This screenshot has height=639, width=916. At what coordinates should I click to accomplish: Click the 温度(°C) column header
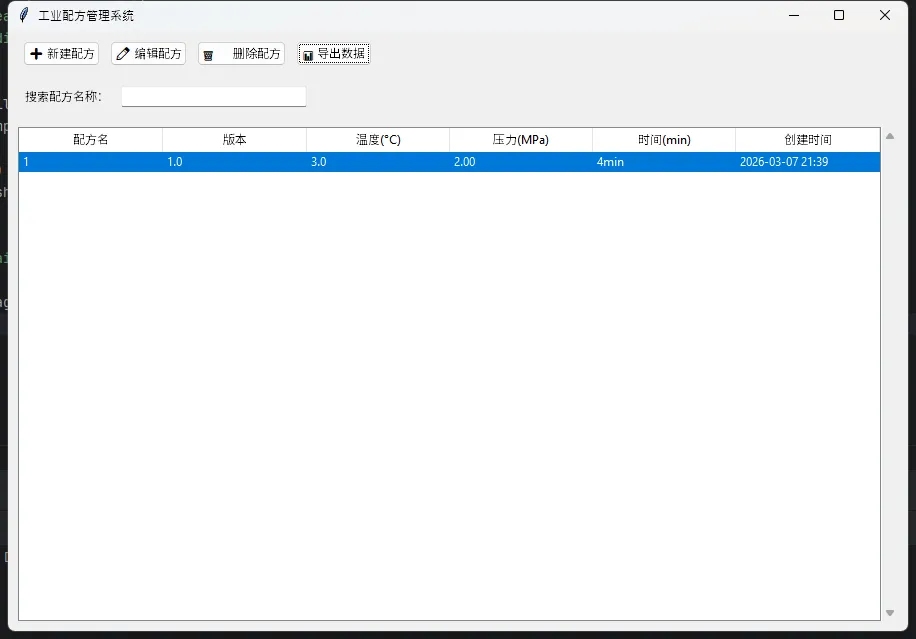pyautogui.click(x=378, y=140)
